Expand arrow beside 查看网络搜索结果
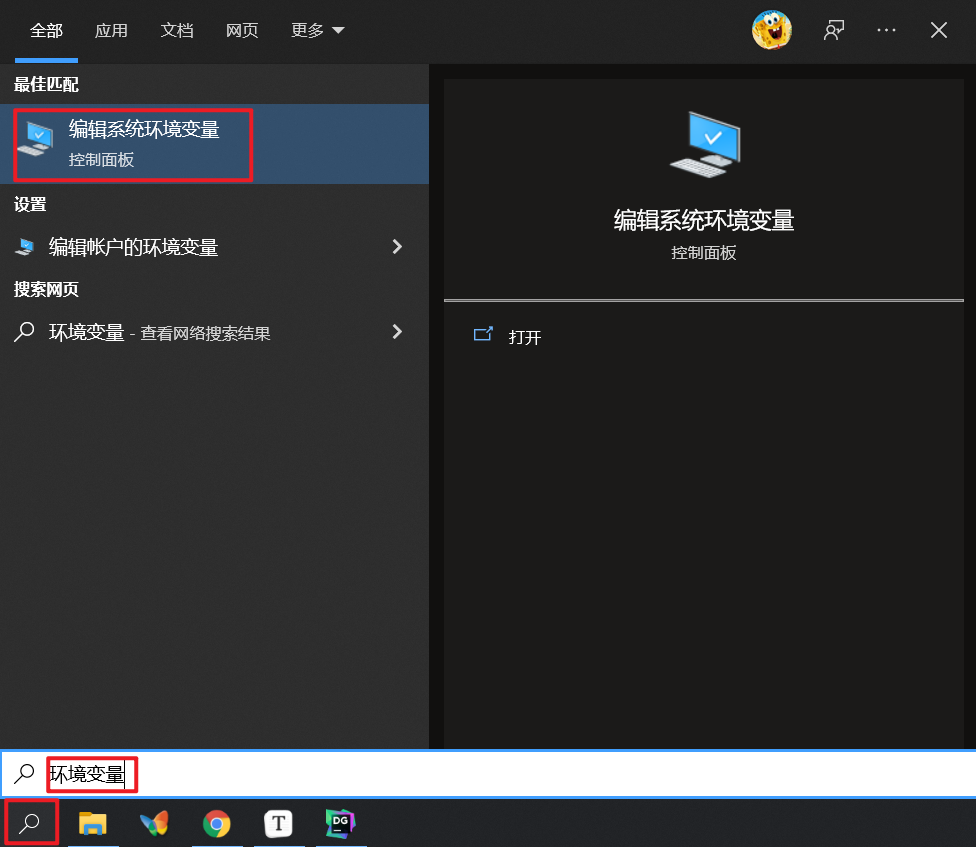This screenshot has width=976, height=847. [x=397, y=332]
